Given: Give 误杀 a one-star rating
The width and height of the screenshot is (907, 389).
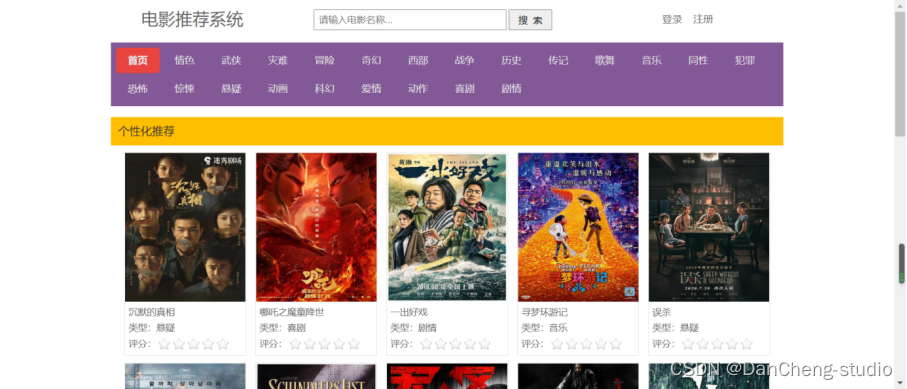Looking at the screenshot, I should (x=688, y=344).
